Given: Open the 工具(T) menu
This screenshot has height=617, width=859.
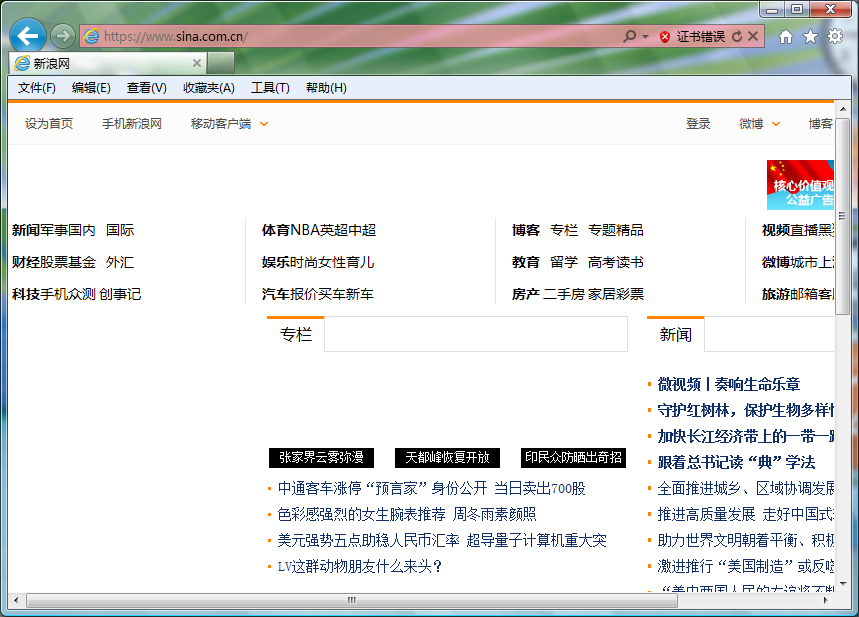Looking at the screenshot, I should [270, 88].
